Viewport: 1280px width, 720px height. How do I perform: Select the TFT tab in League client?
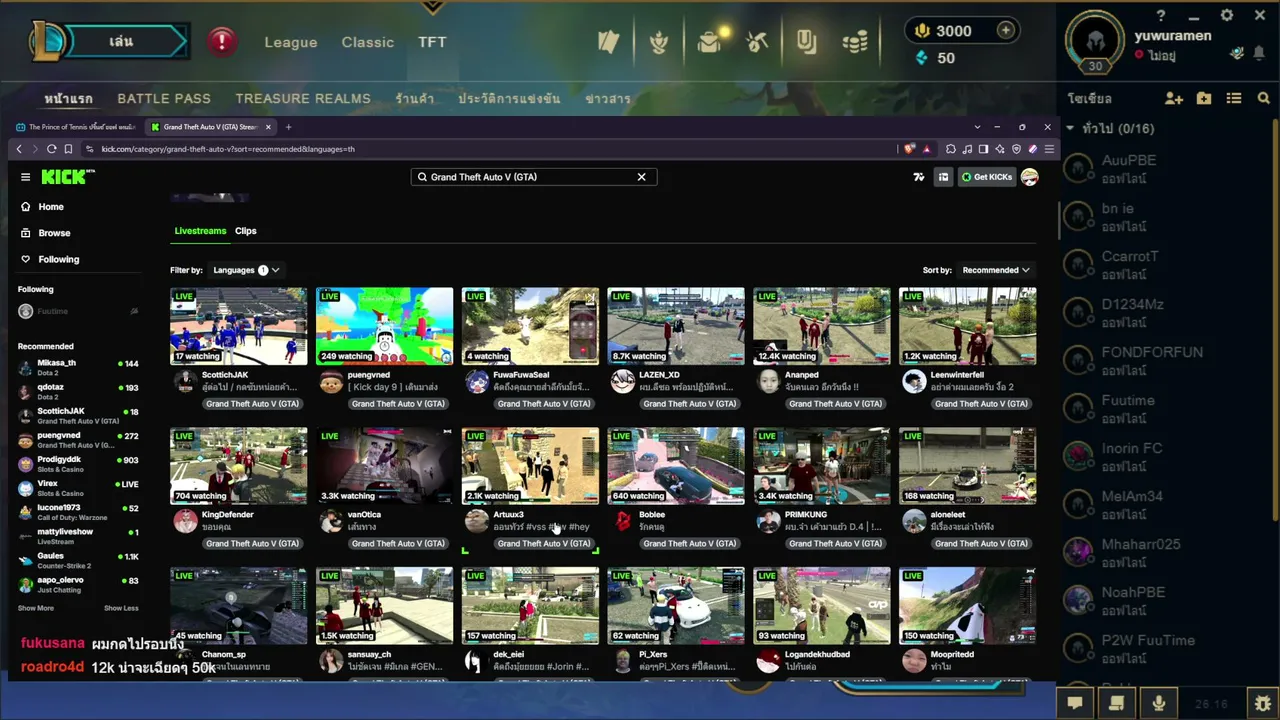(432, 42)
